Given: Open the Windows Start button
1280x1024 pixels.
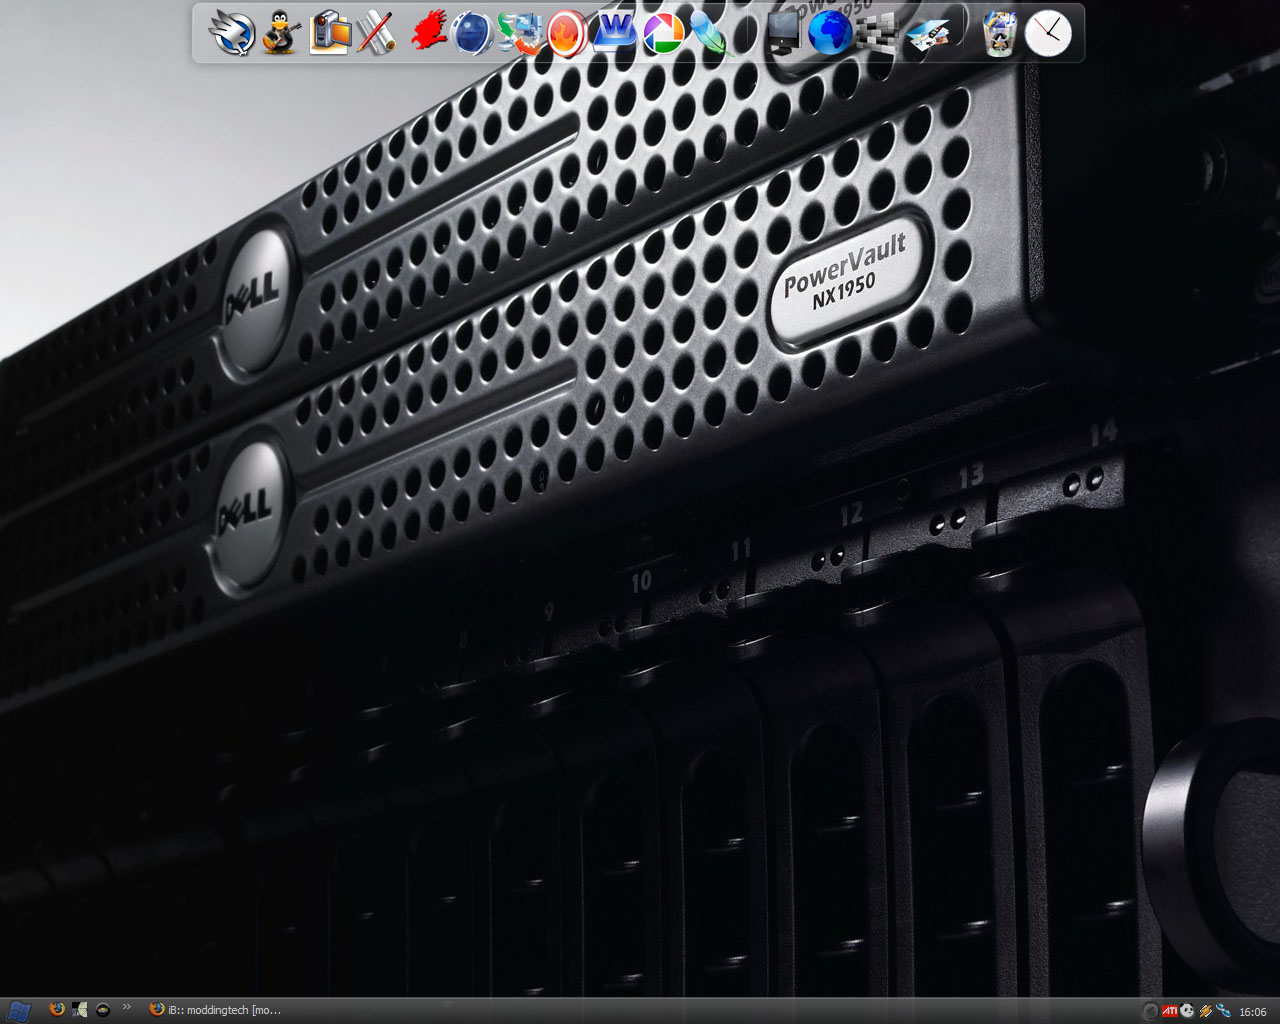Looking at the screenshot, I should tap(19, 1011).
